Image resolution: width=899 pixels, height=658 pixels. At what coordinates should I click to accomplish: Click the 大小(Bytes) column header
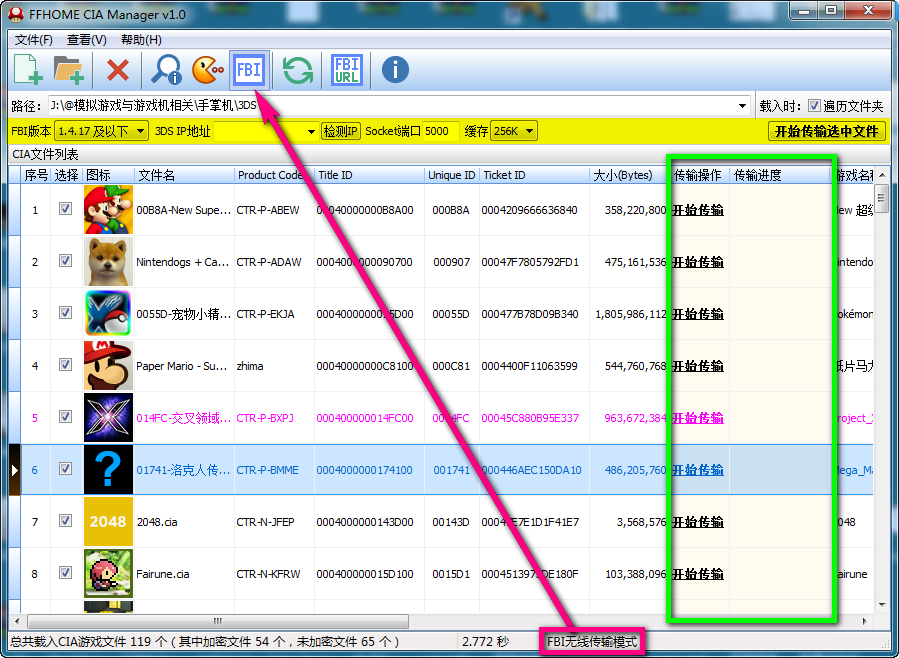[x=629, y=175]
